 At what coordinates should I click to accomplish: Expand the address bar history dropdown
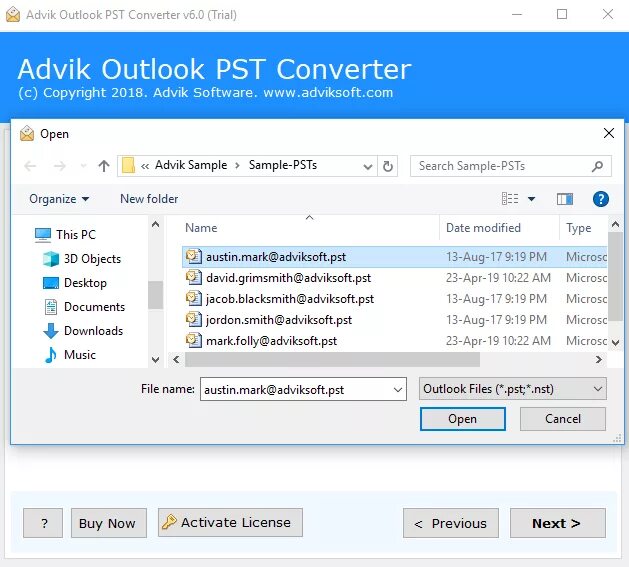click(x=367, y=167)
